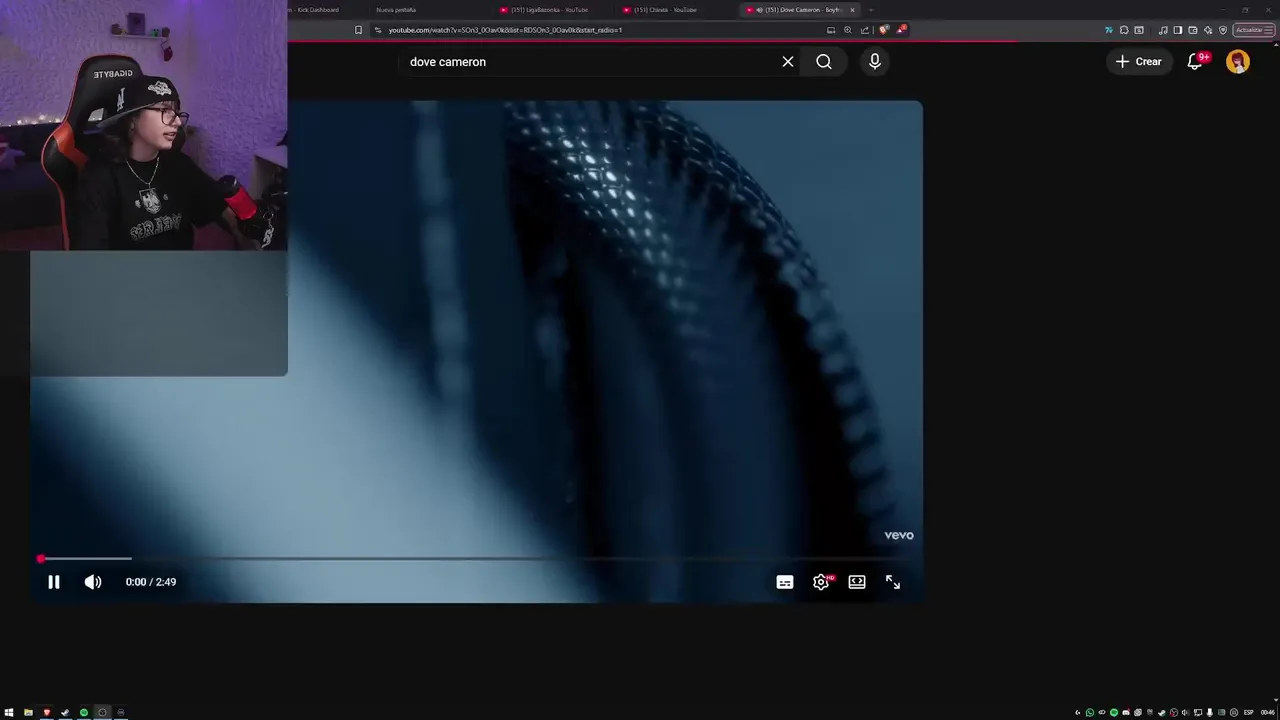Switch to theater mode view
The height and width of the screenshot is (720, 1280).
[857, 582]
